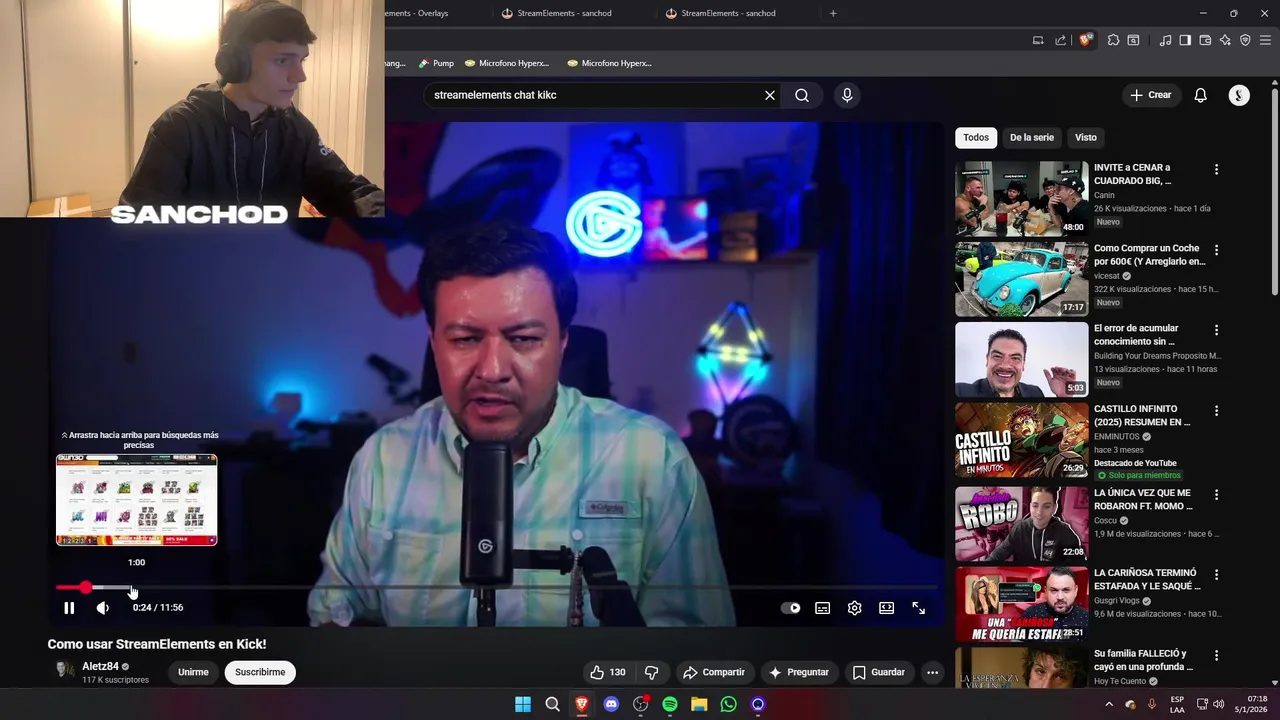Toggle subtitles/closed captions in the player

822,608
